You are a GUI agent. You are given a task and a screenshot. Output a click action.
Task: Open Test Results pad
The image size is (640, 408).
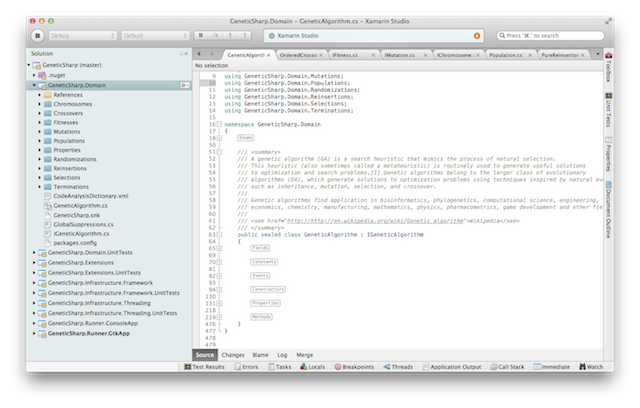204,367
